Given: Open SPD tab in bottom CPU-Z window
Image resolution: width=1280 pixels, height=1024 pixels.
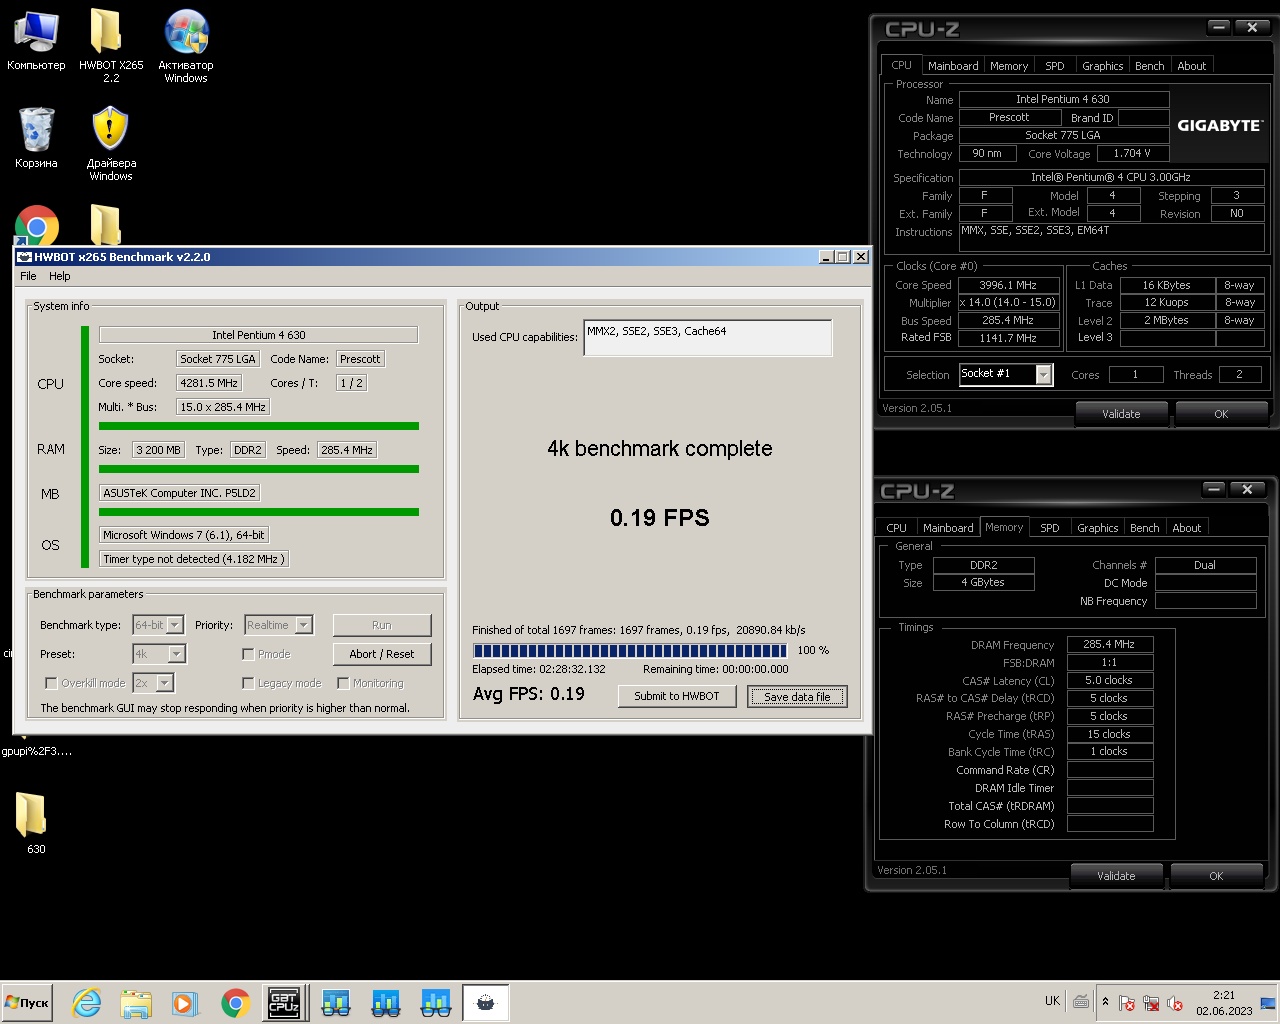Looking at the screenshot, I should click(x=1050, y=528).
